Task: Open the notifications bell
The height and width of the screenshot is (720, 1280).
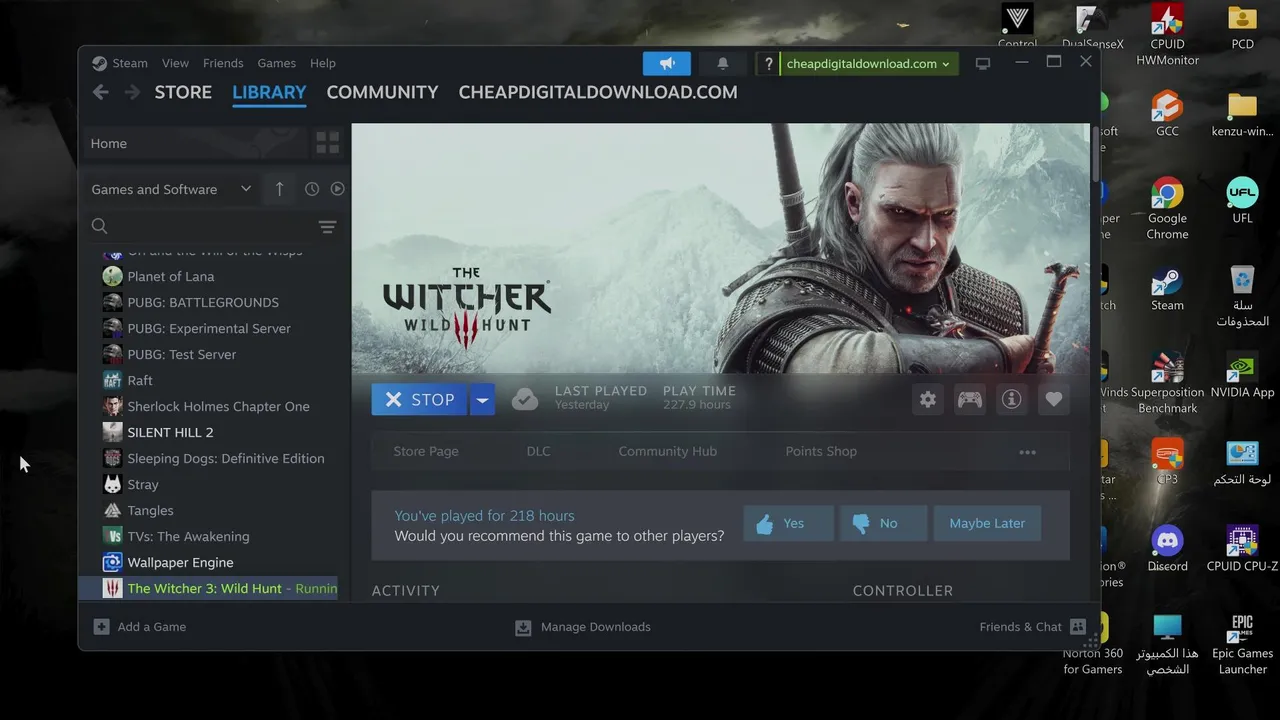Action: click(x=722, y=63)
